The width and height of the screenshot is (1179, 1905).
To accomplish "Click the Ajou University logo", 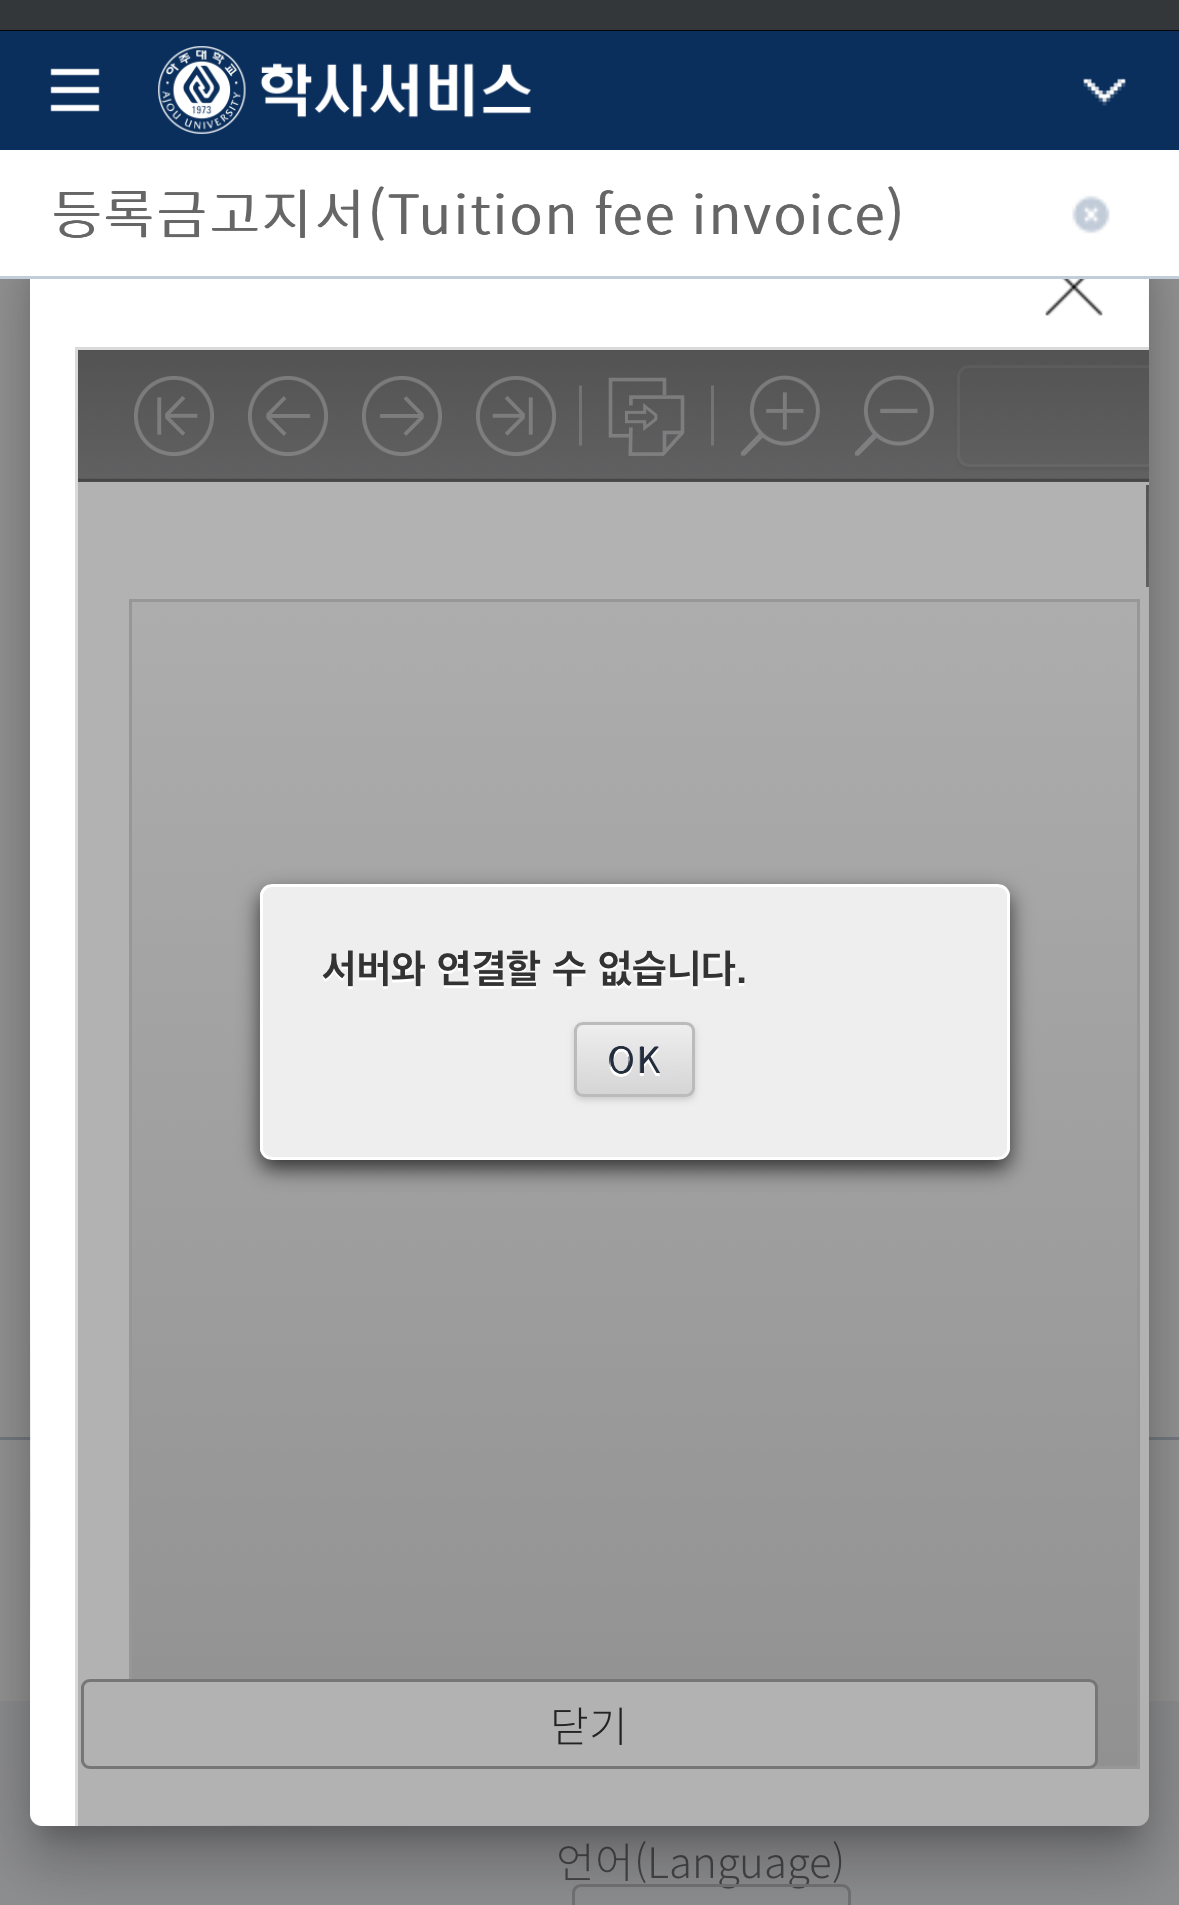I will pos(202,90).
